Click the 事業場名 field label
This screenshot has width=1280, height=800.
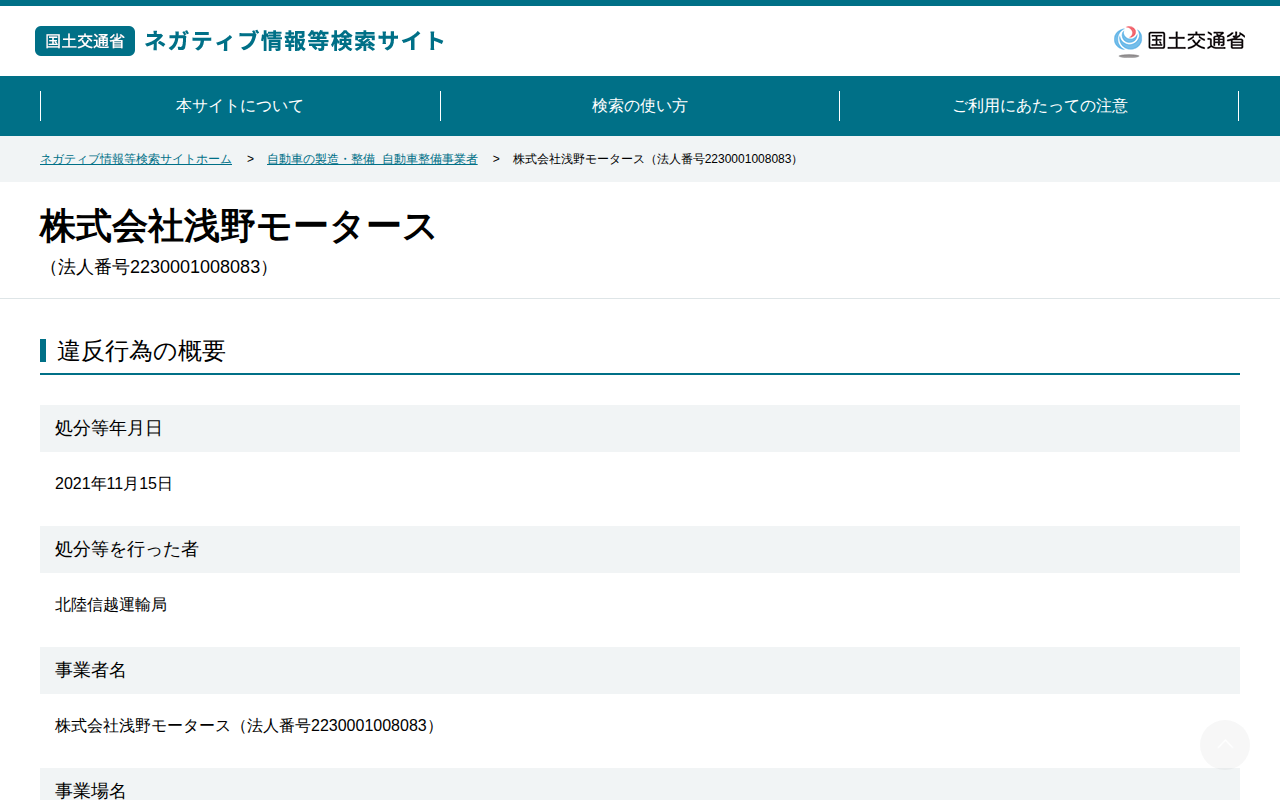(x=91, y=790)
